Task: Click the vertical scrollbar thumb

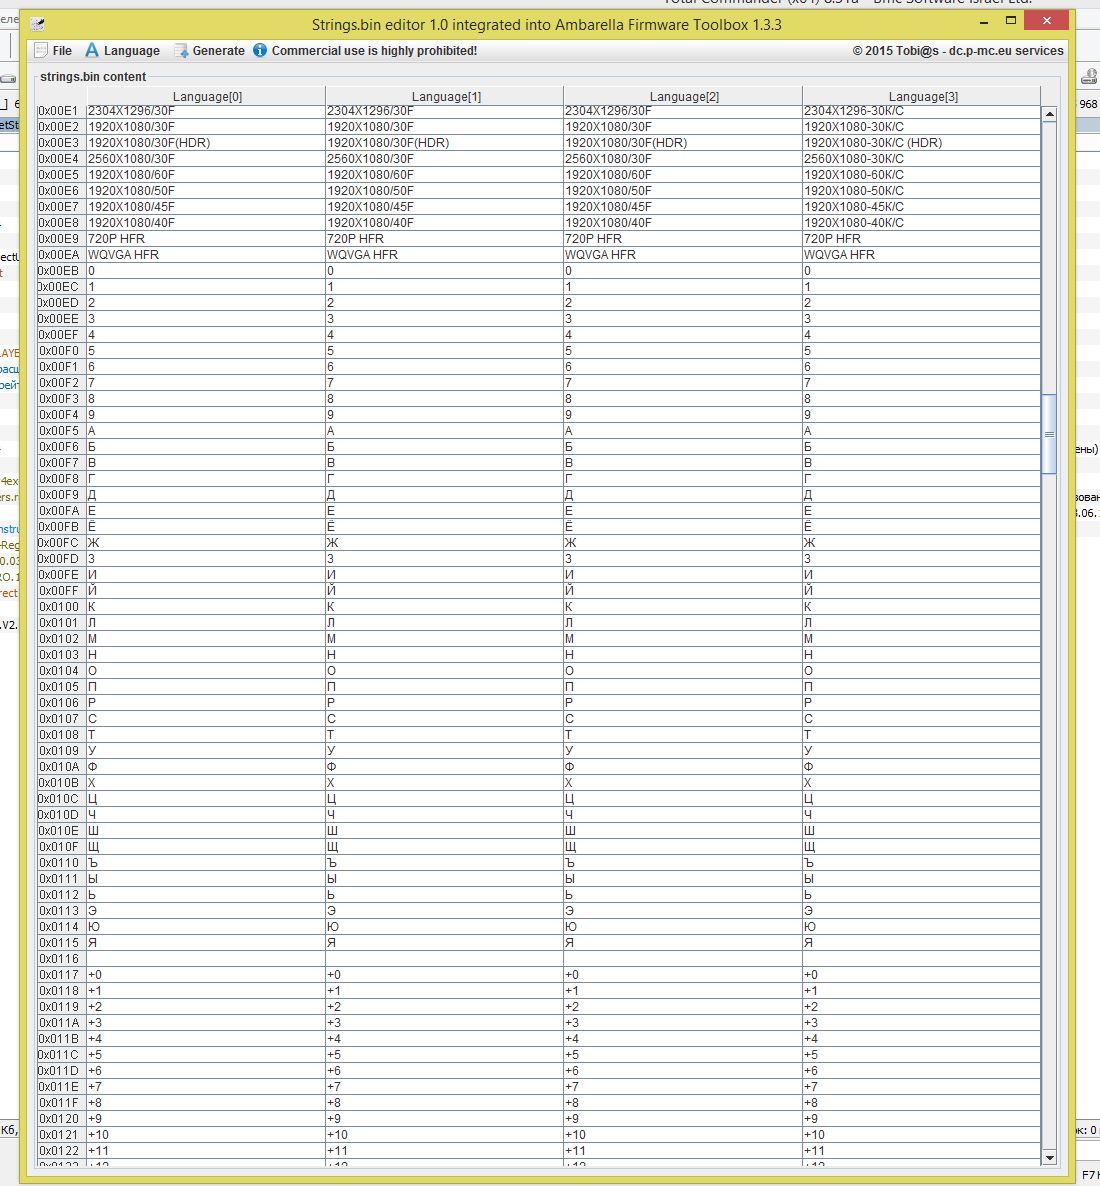Action: (1049, 434)
